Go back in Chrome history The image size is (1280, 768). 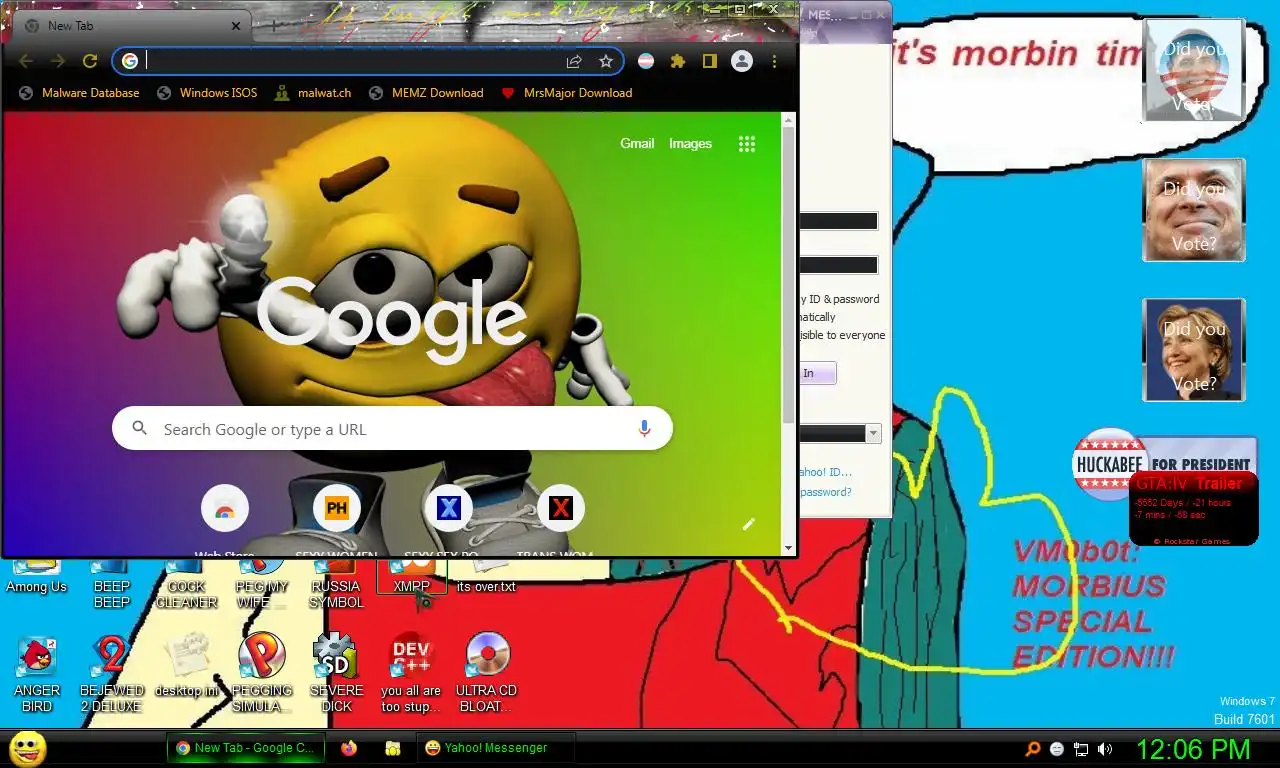[x=26, y=61]
